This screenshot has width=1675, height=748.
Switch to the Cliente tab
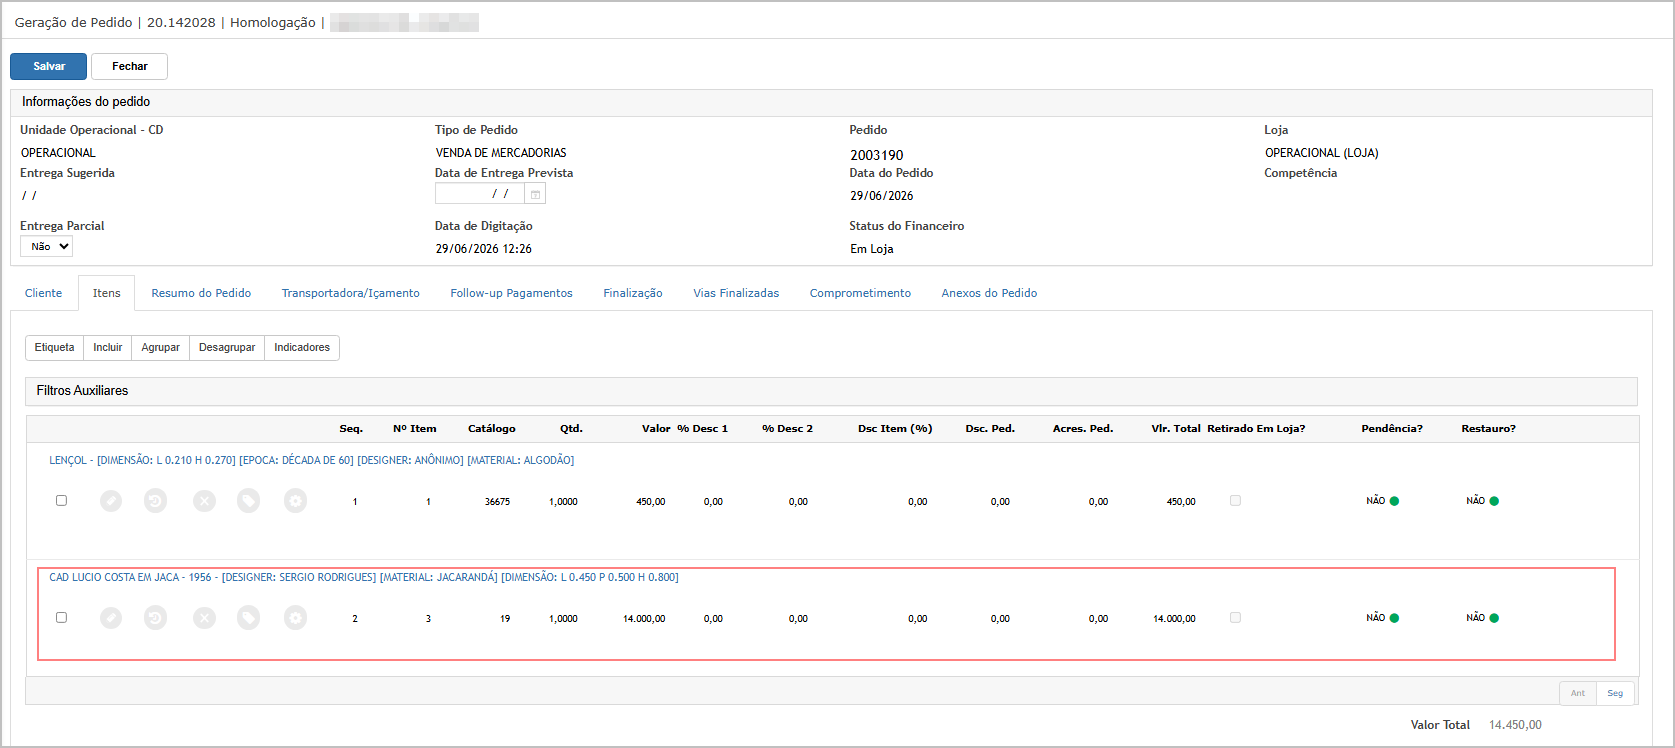tap(43, 293)
